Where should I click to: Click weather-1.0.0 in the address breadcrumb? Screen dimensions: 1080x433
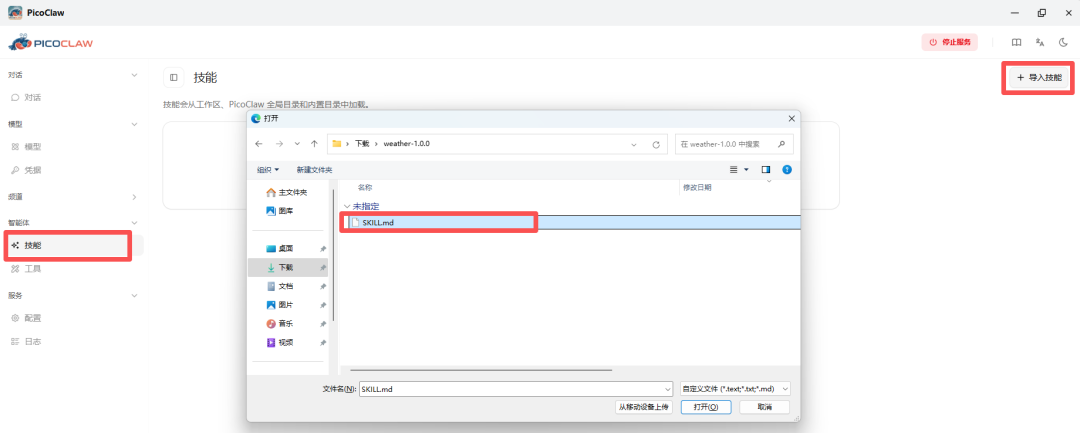pos(407,144)
